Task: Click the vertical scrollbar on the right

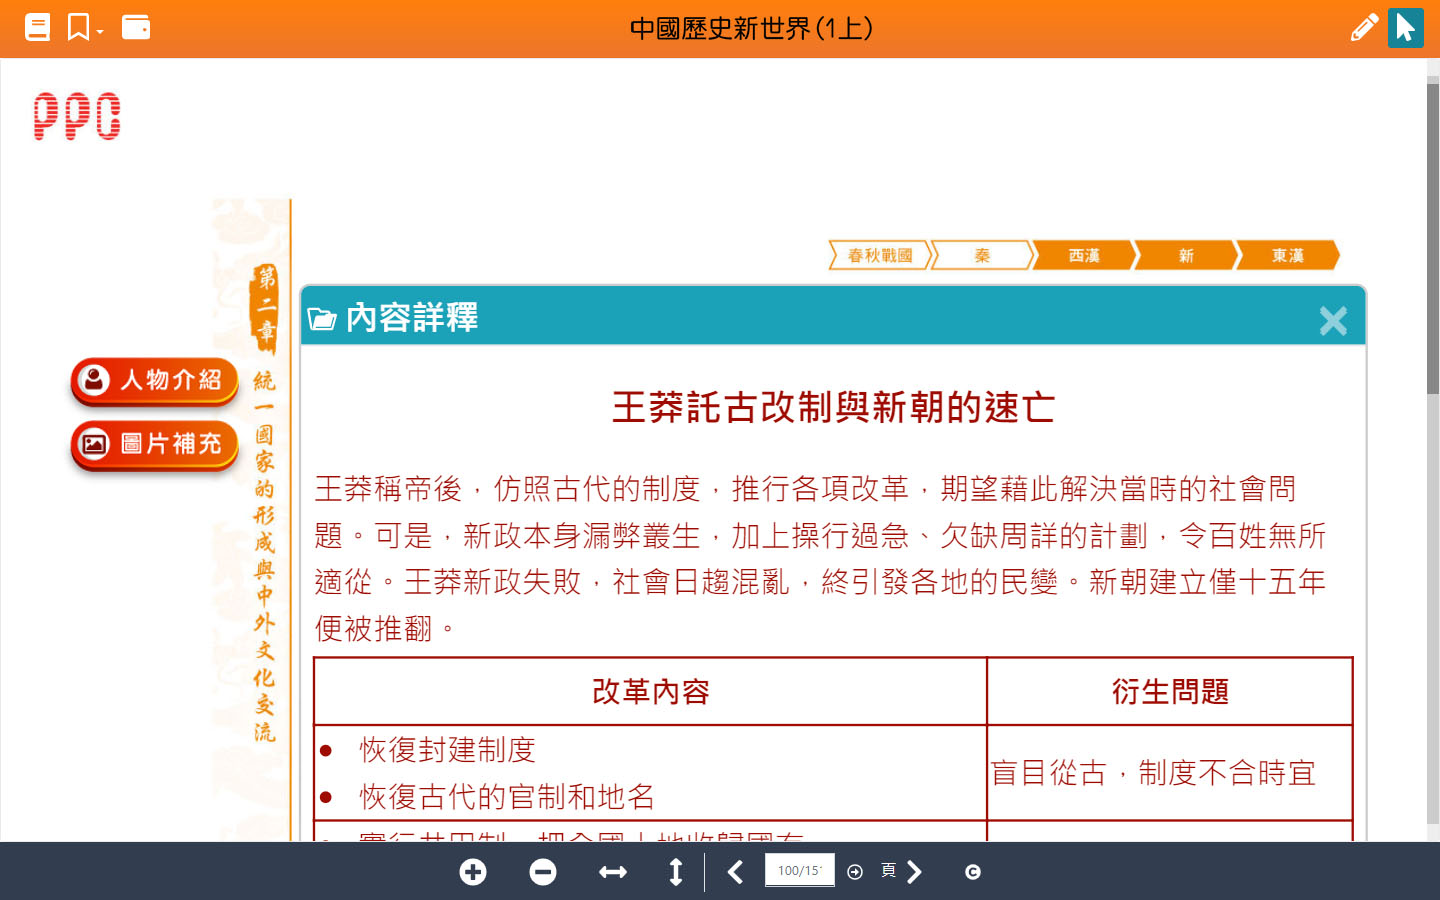Action: 1432,240
